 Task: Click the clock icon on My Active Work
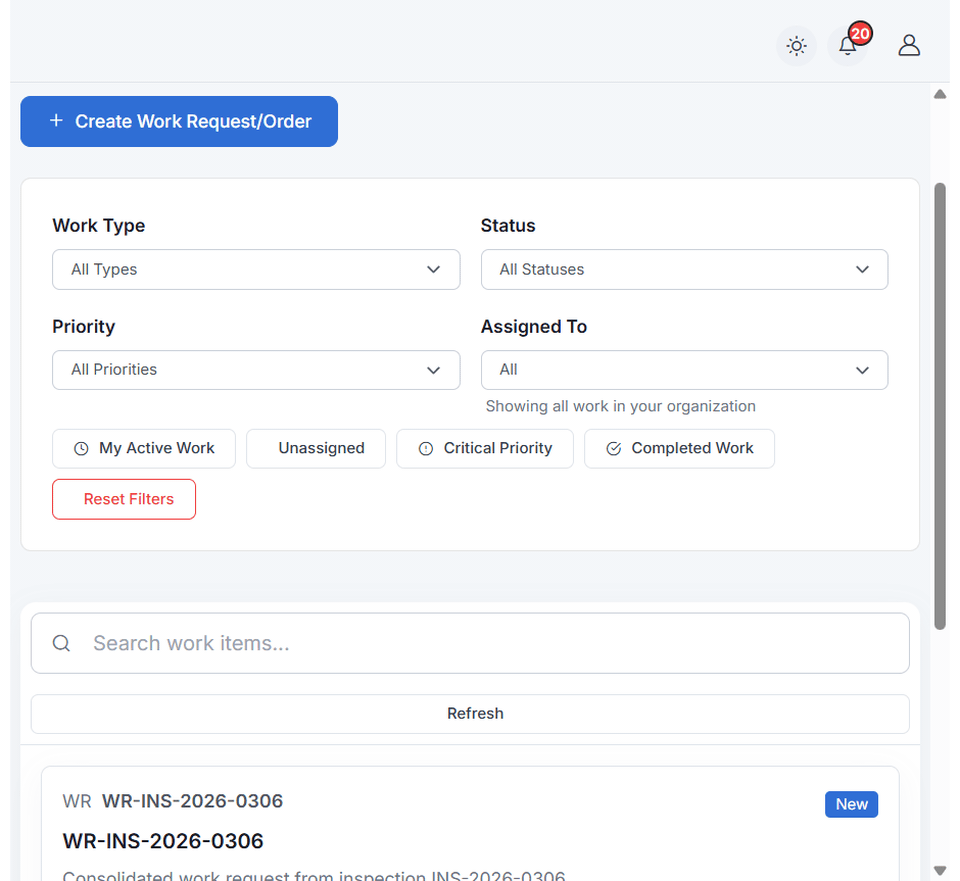81,449
